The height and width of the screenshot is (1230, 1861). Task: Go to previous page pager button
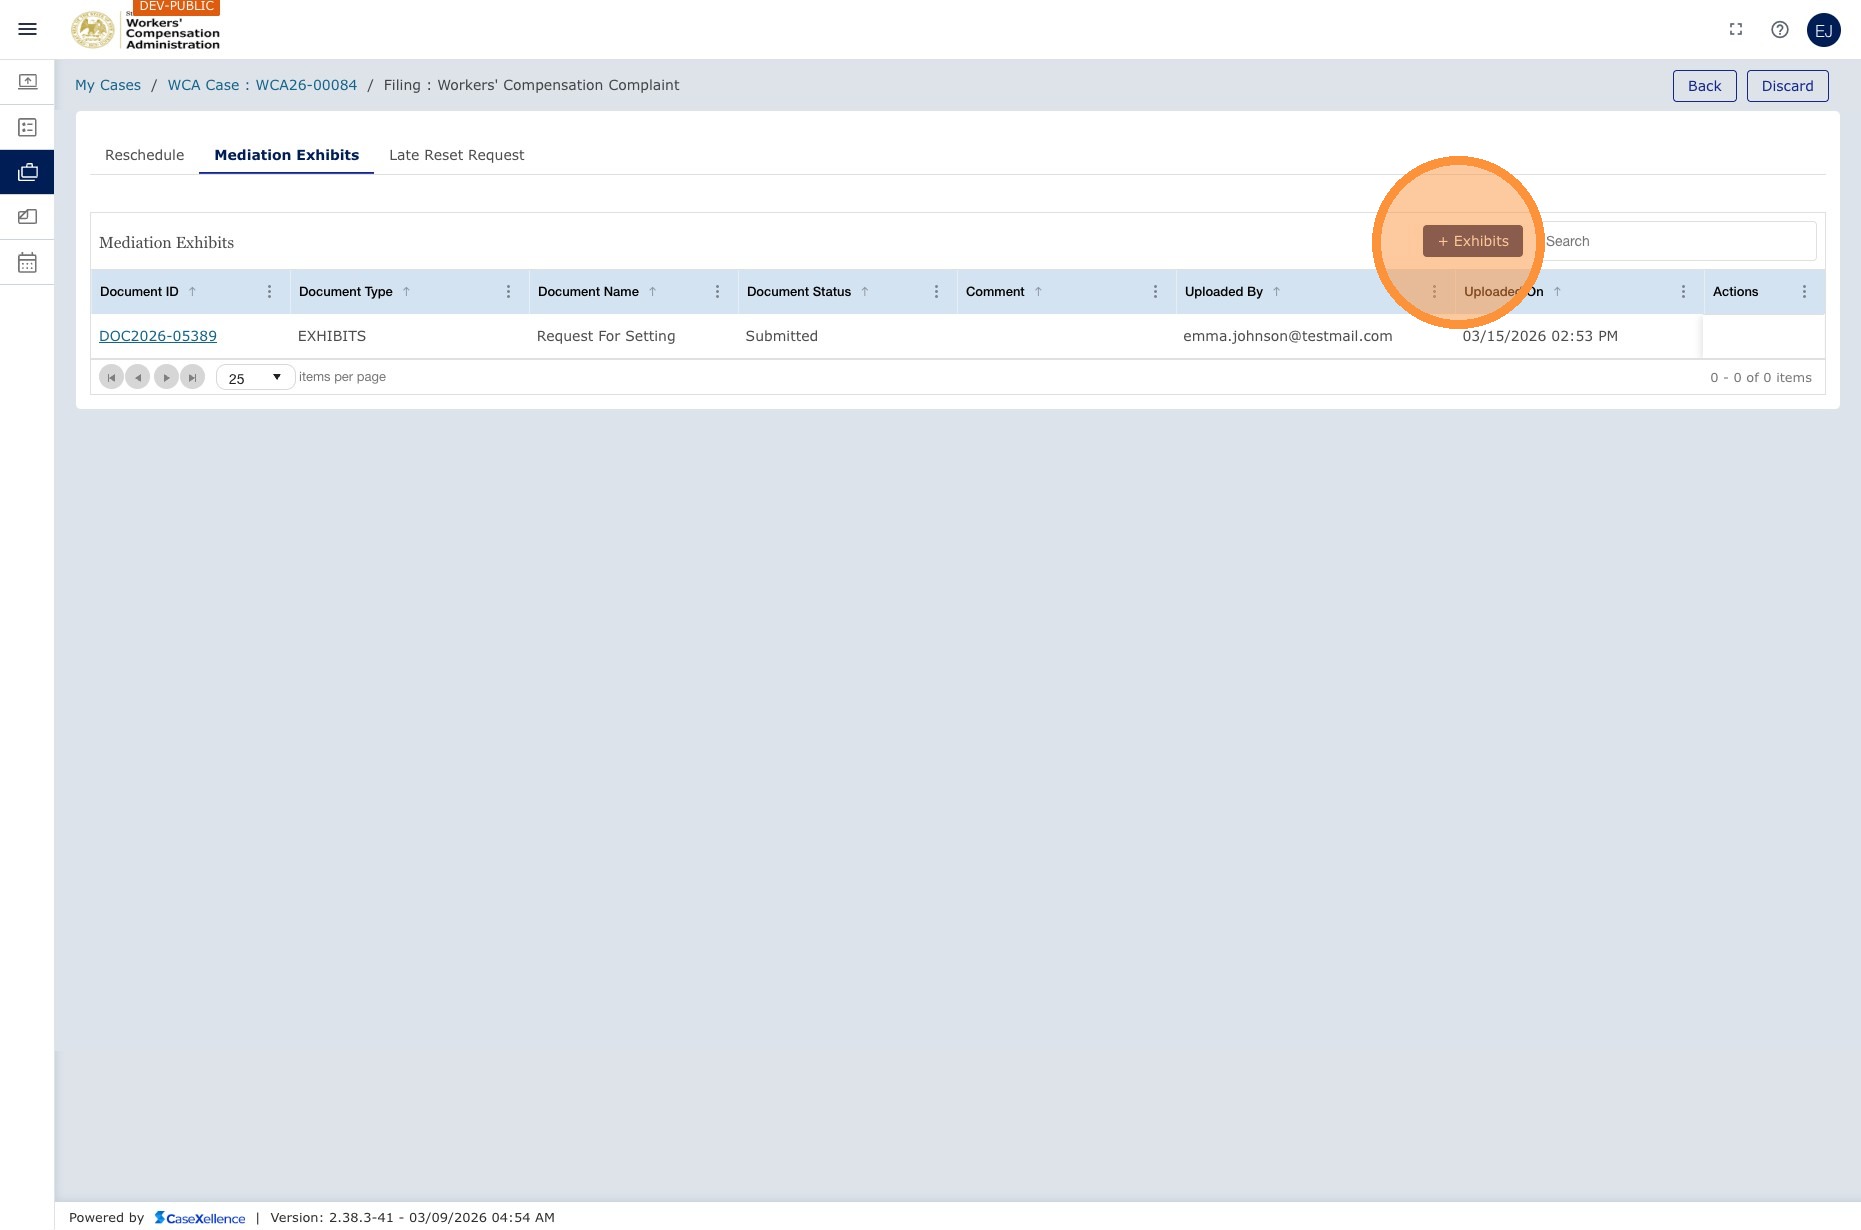[138, 377]
